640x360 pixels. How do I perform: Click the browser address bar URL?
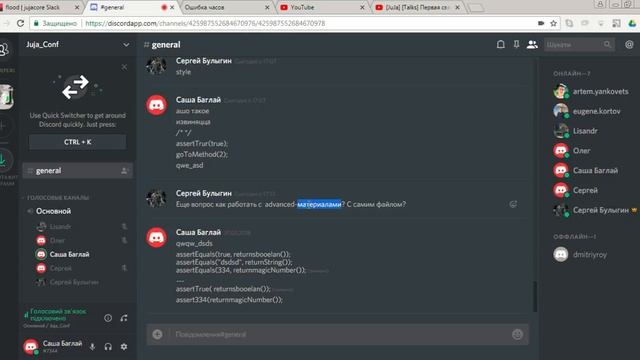tap(205, 23)
